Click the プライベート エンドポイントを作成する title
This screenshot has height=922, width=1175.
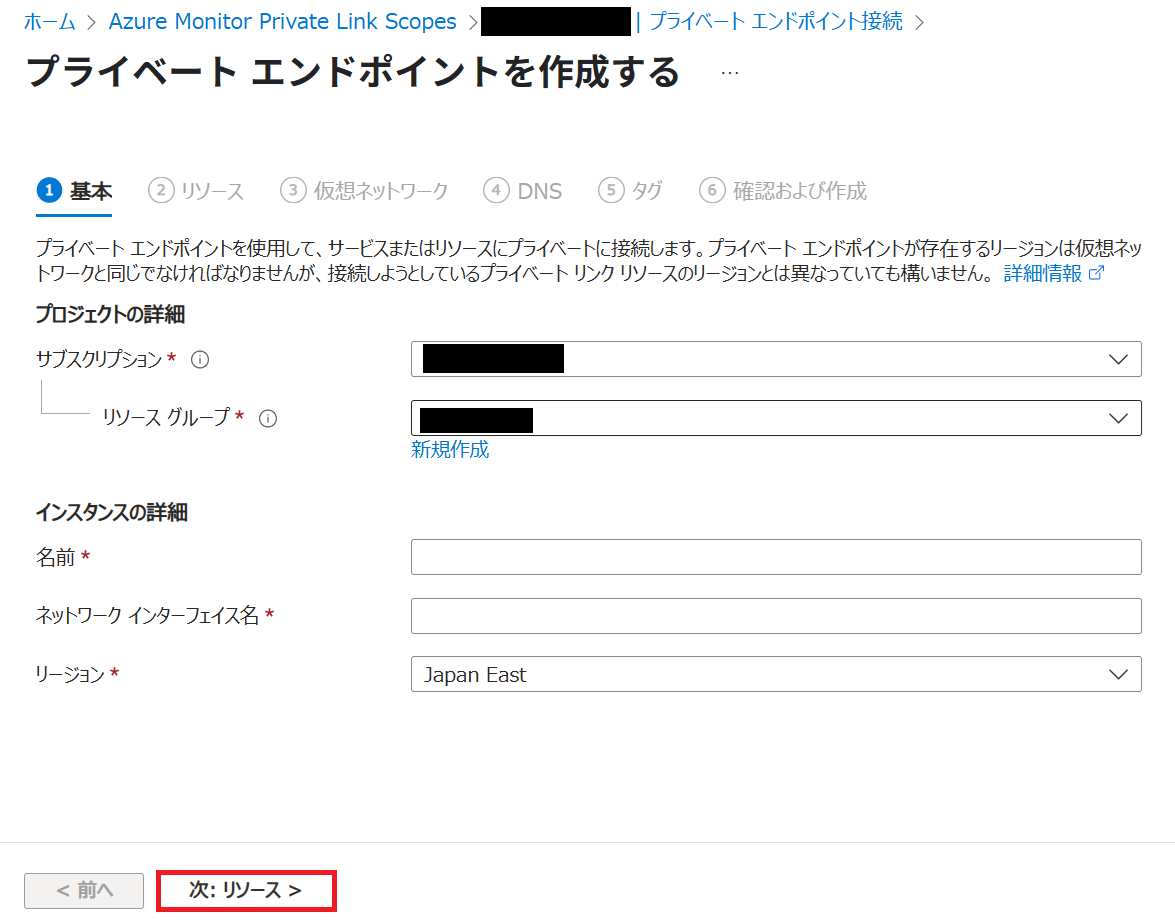click(x=353, y=73)
